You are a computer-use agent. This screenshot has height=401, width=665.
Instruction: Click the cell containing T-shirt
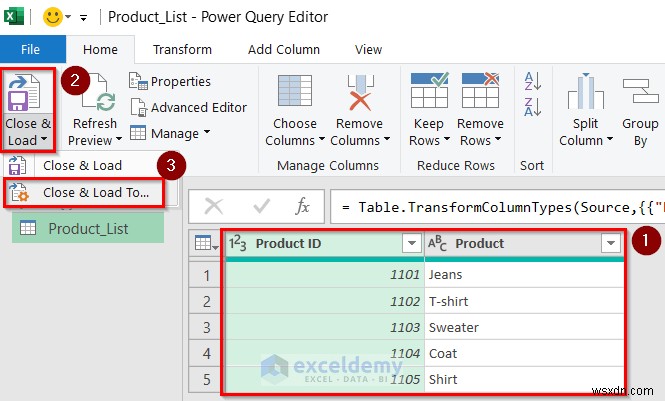click(x=524, y=301)
